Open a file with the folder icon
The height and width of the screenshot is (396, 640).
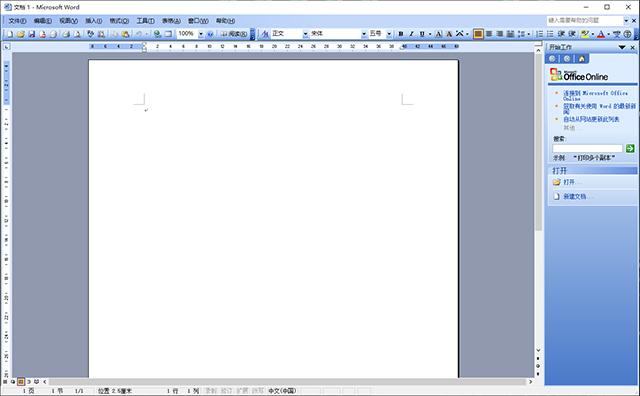pyautogui.click(x=20, y=34)
